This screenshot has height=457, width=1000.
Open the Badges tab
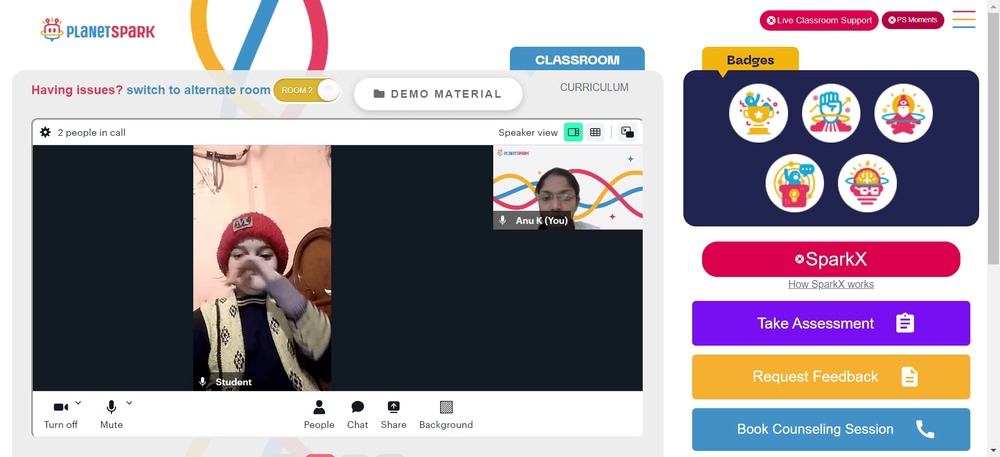tap(750, 60)
